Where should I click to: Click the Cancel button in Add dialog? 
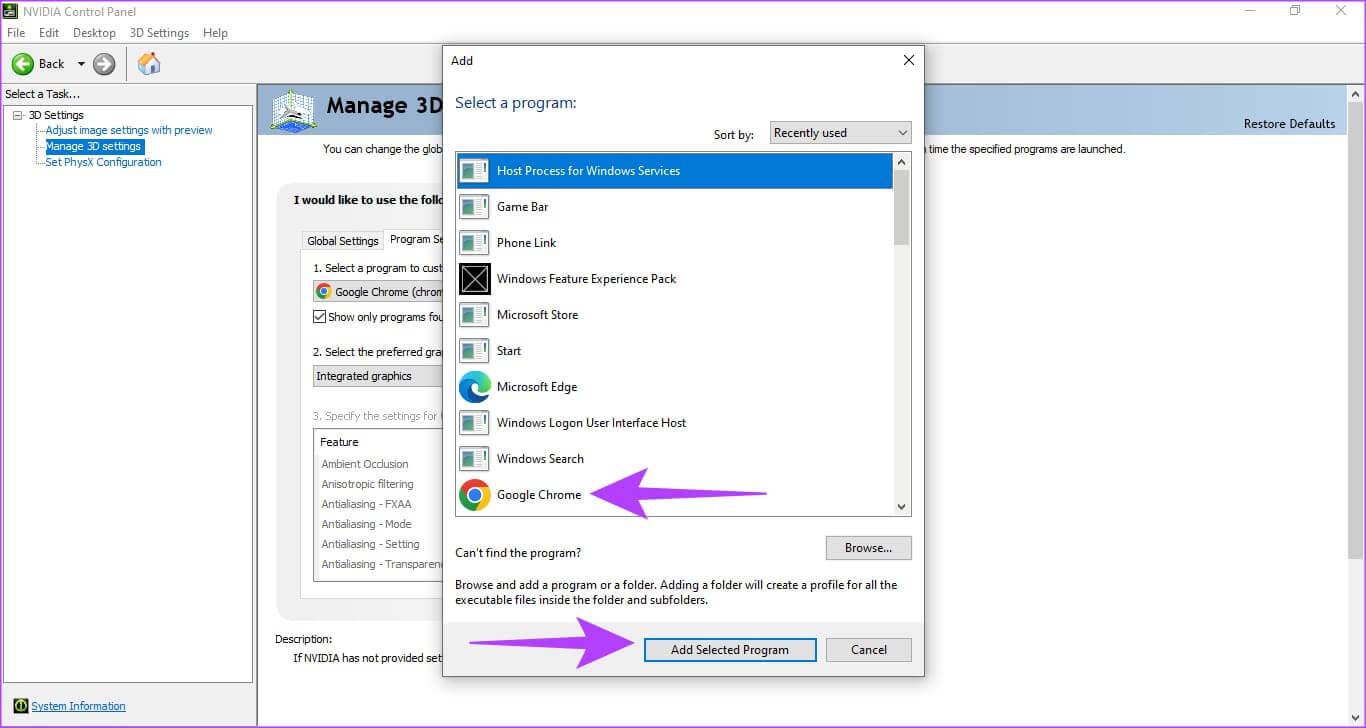coord(869,650)
